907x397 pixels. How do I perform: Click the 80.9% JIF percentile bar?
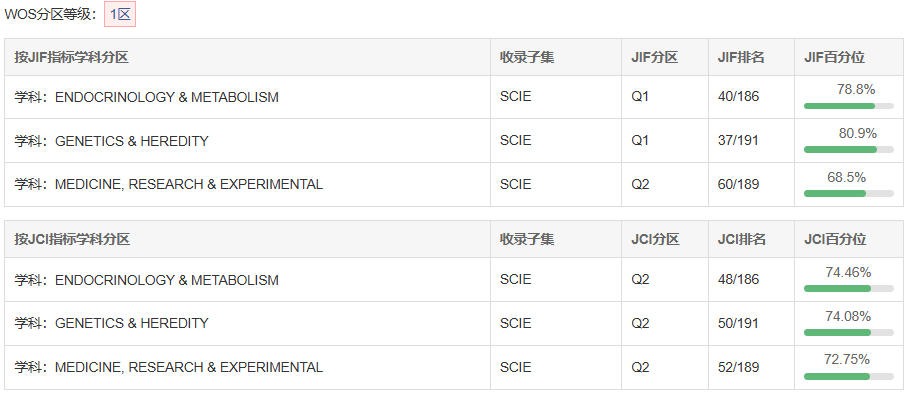(849, 150)
